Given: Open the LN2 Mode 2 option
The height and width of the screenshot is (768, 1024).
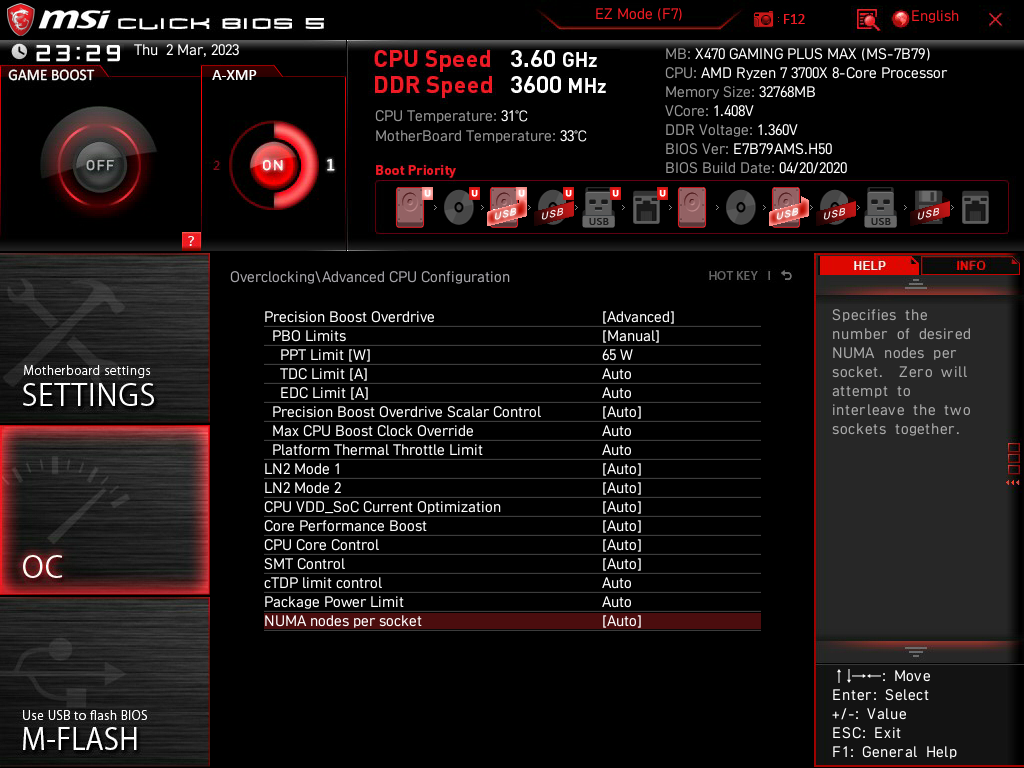Looking at the screenshot, I should coord(512,488).
